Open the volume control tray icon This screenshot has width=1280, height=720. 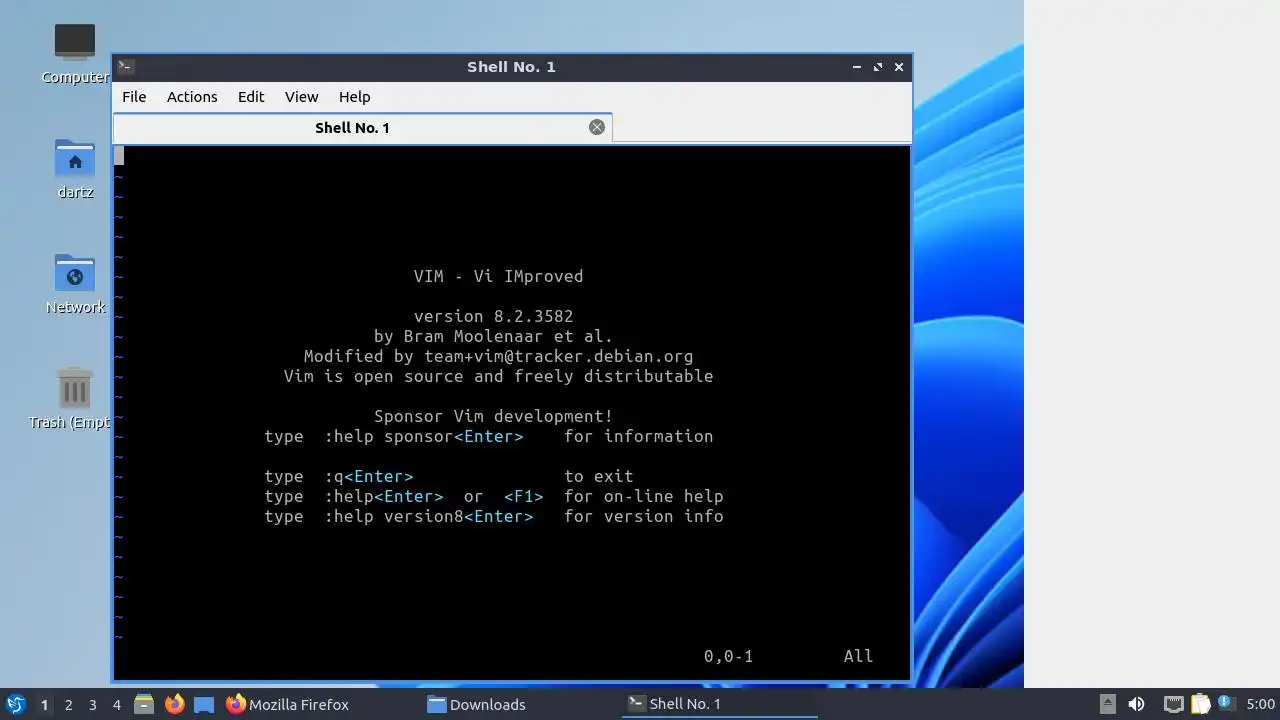click(x=1136, y=704)
